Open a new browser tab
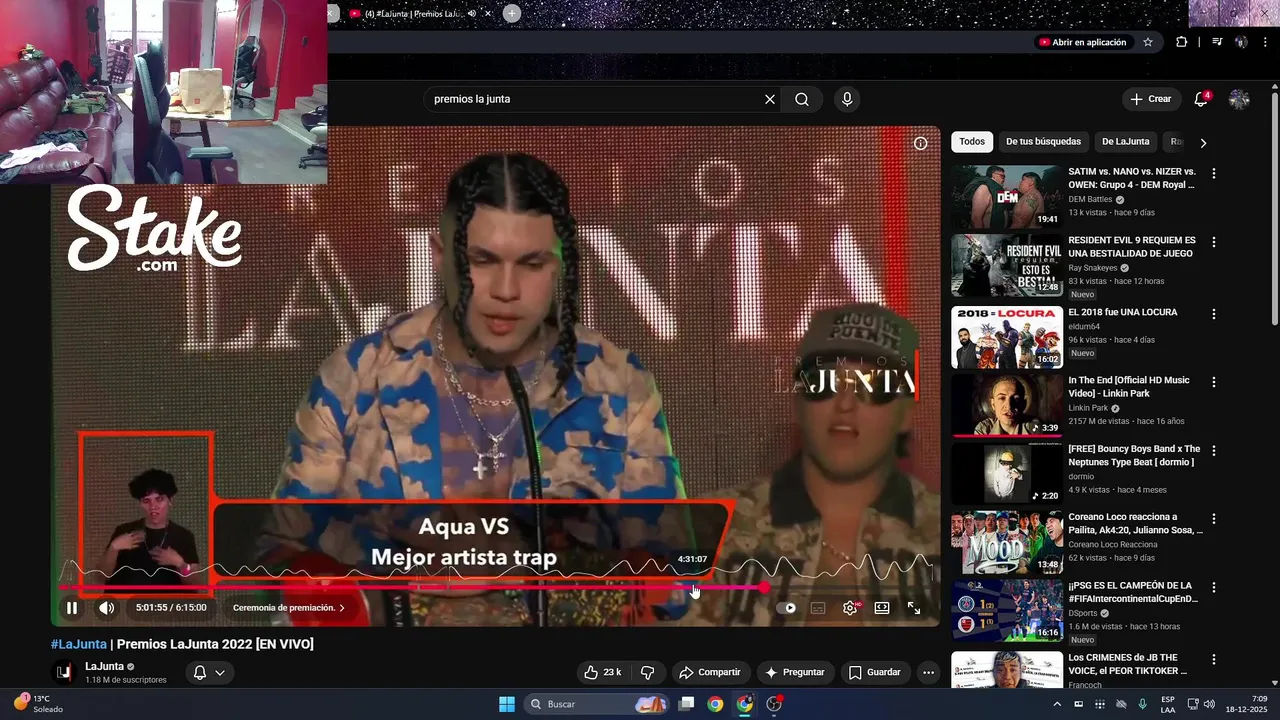 coord(511,13)
